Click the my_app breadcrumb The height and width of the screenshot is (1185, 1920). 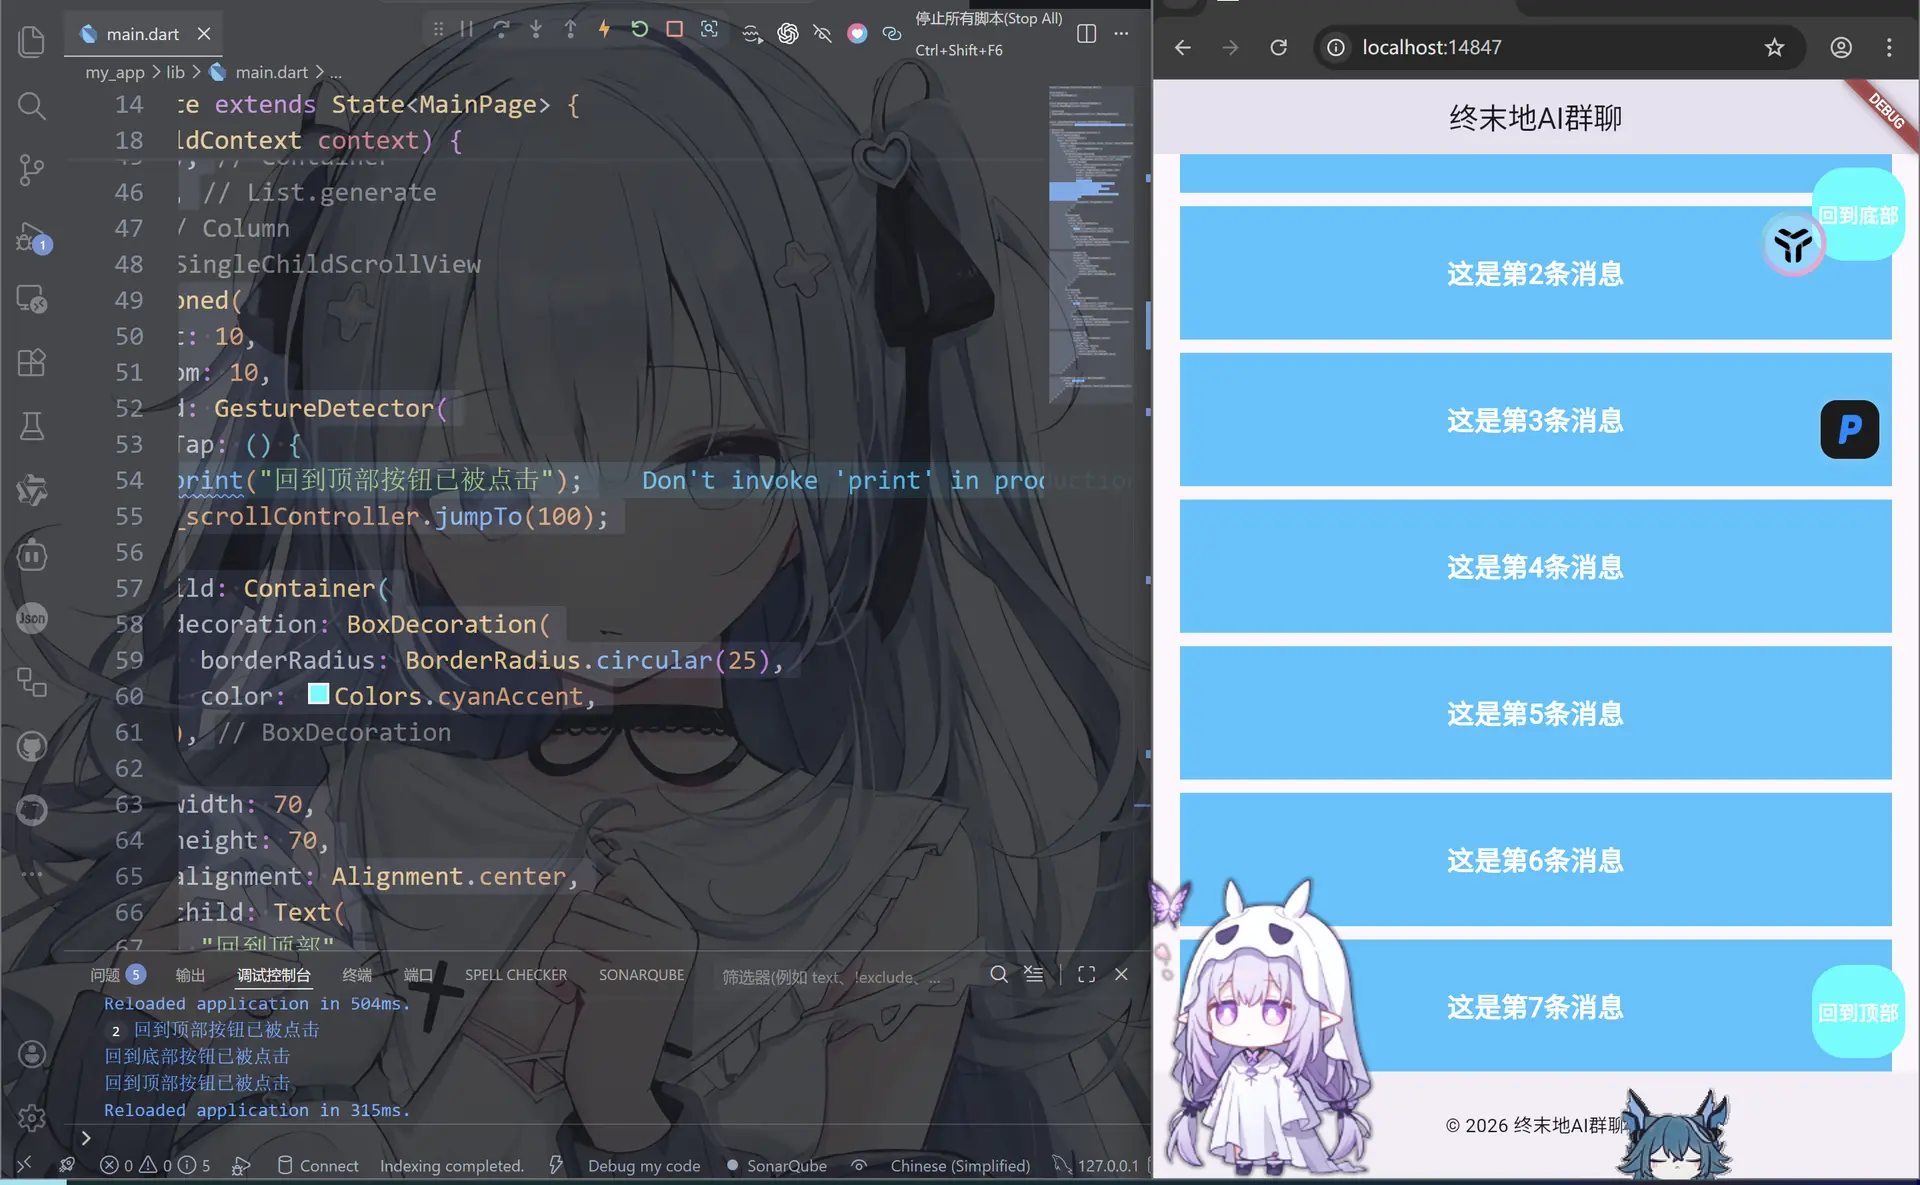tap(115, 72)
